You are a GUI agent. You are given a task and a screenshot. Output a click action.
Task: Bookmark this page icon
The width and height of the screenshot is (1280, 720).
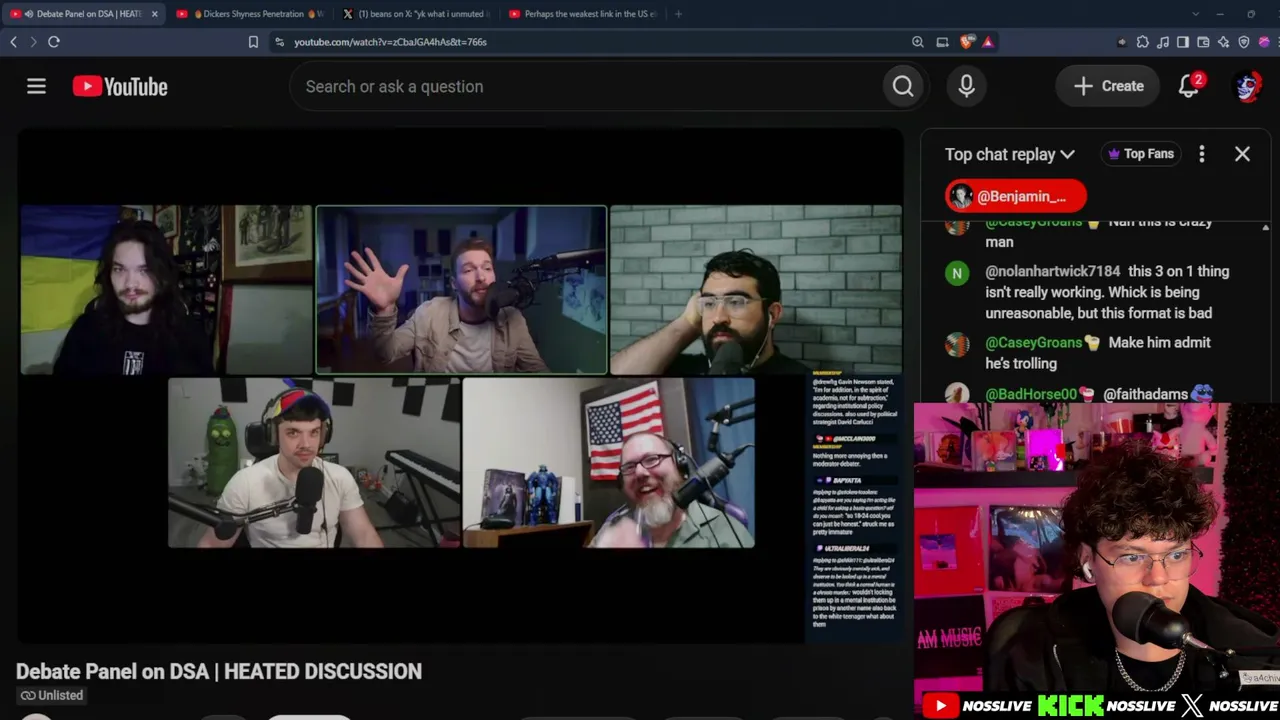point(253,42)
